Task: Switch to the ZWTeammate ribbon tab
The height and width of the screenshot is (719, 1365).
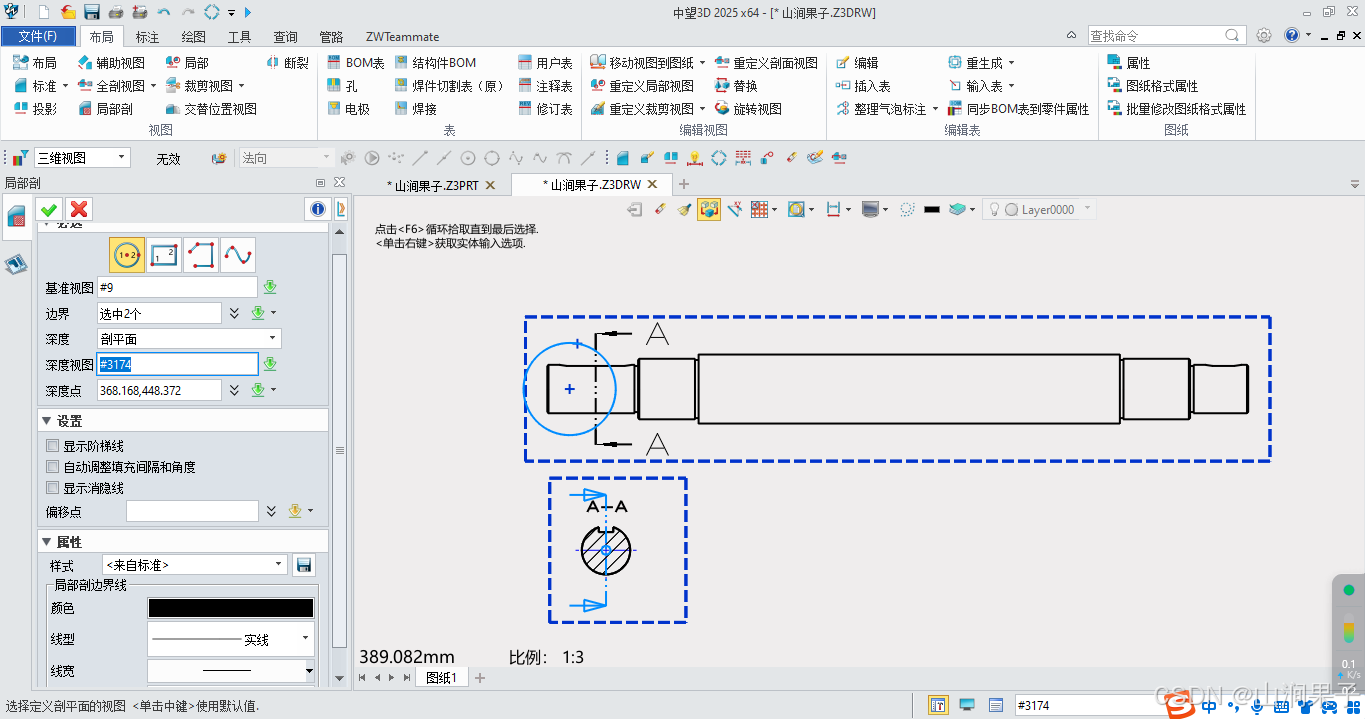Action: click(x=402, y=37)
